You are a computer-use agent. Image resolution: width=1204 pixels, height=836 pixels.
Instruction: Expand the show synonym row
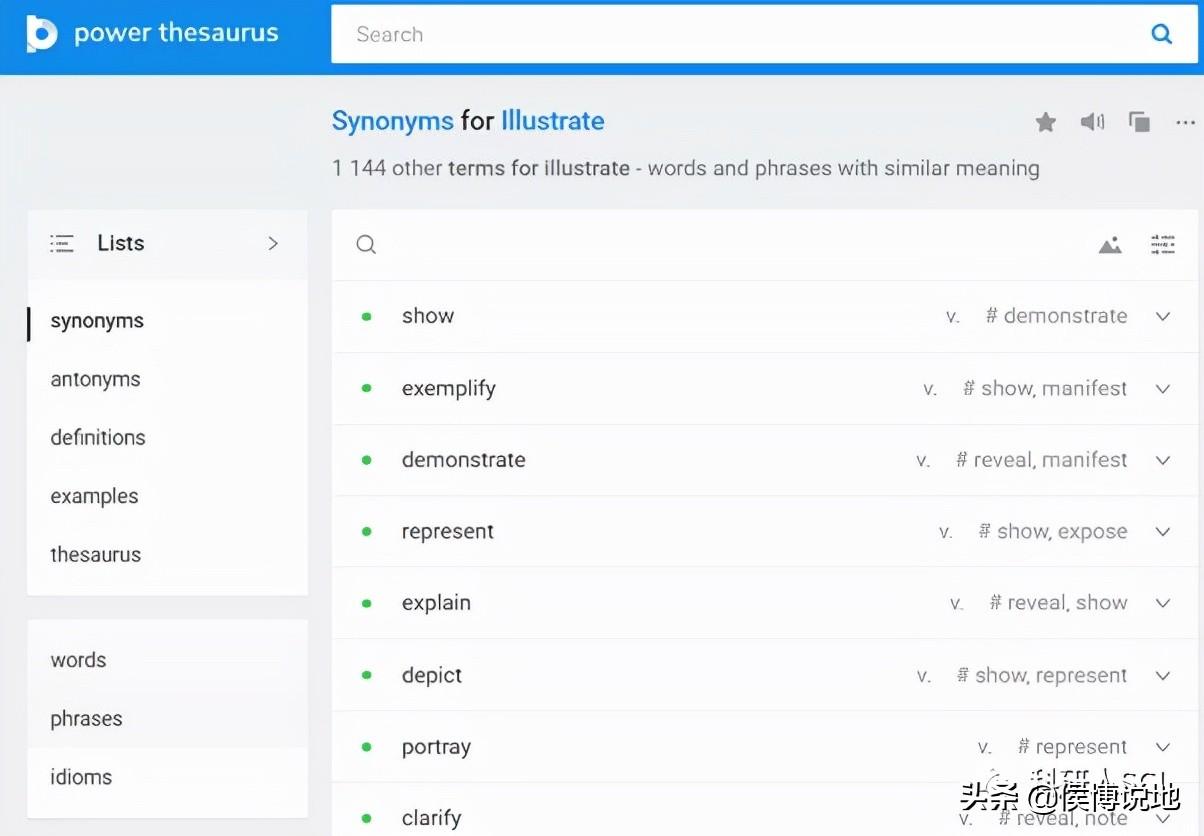(1163, 316)
